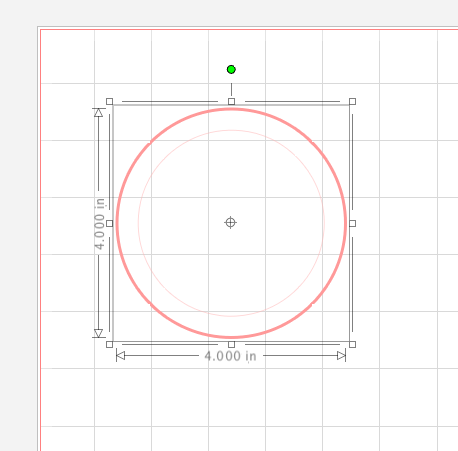The width and height of the screenshot is (458, 451).
Task: Select the thin pink inner circle
Action: 231,130
